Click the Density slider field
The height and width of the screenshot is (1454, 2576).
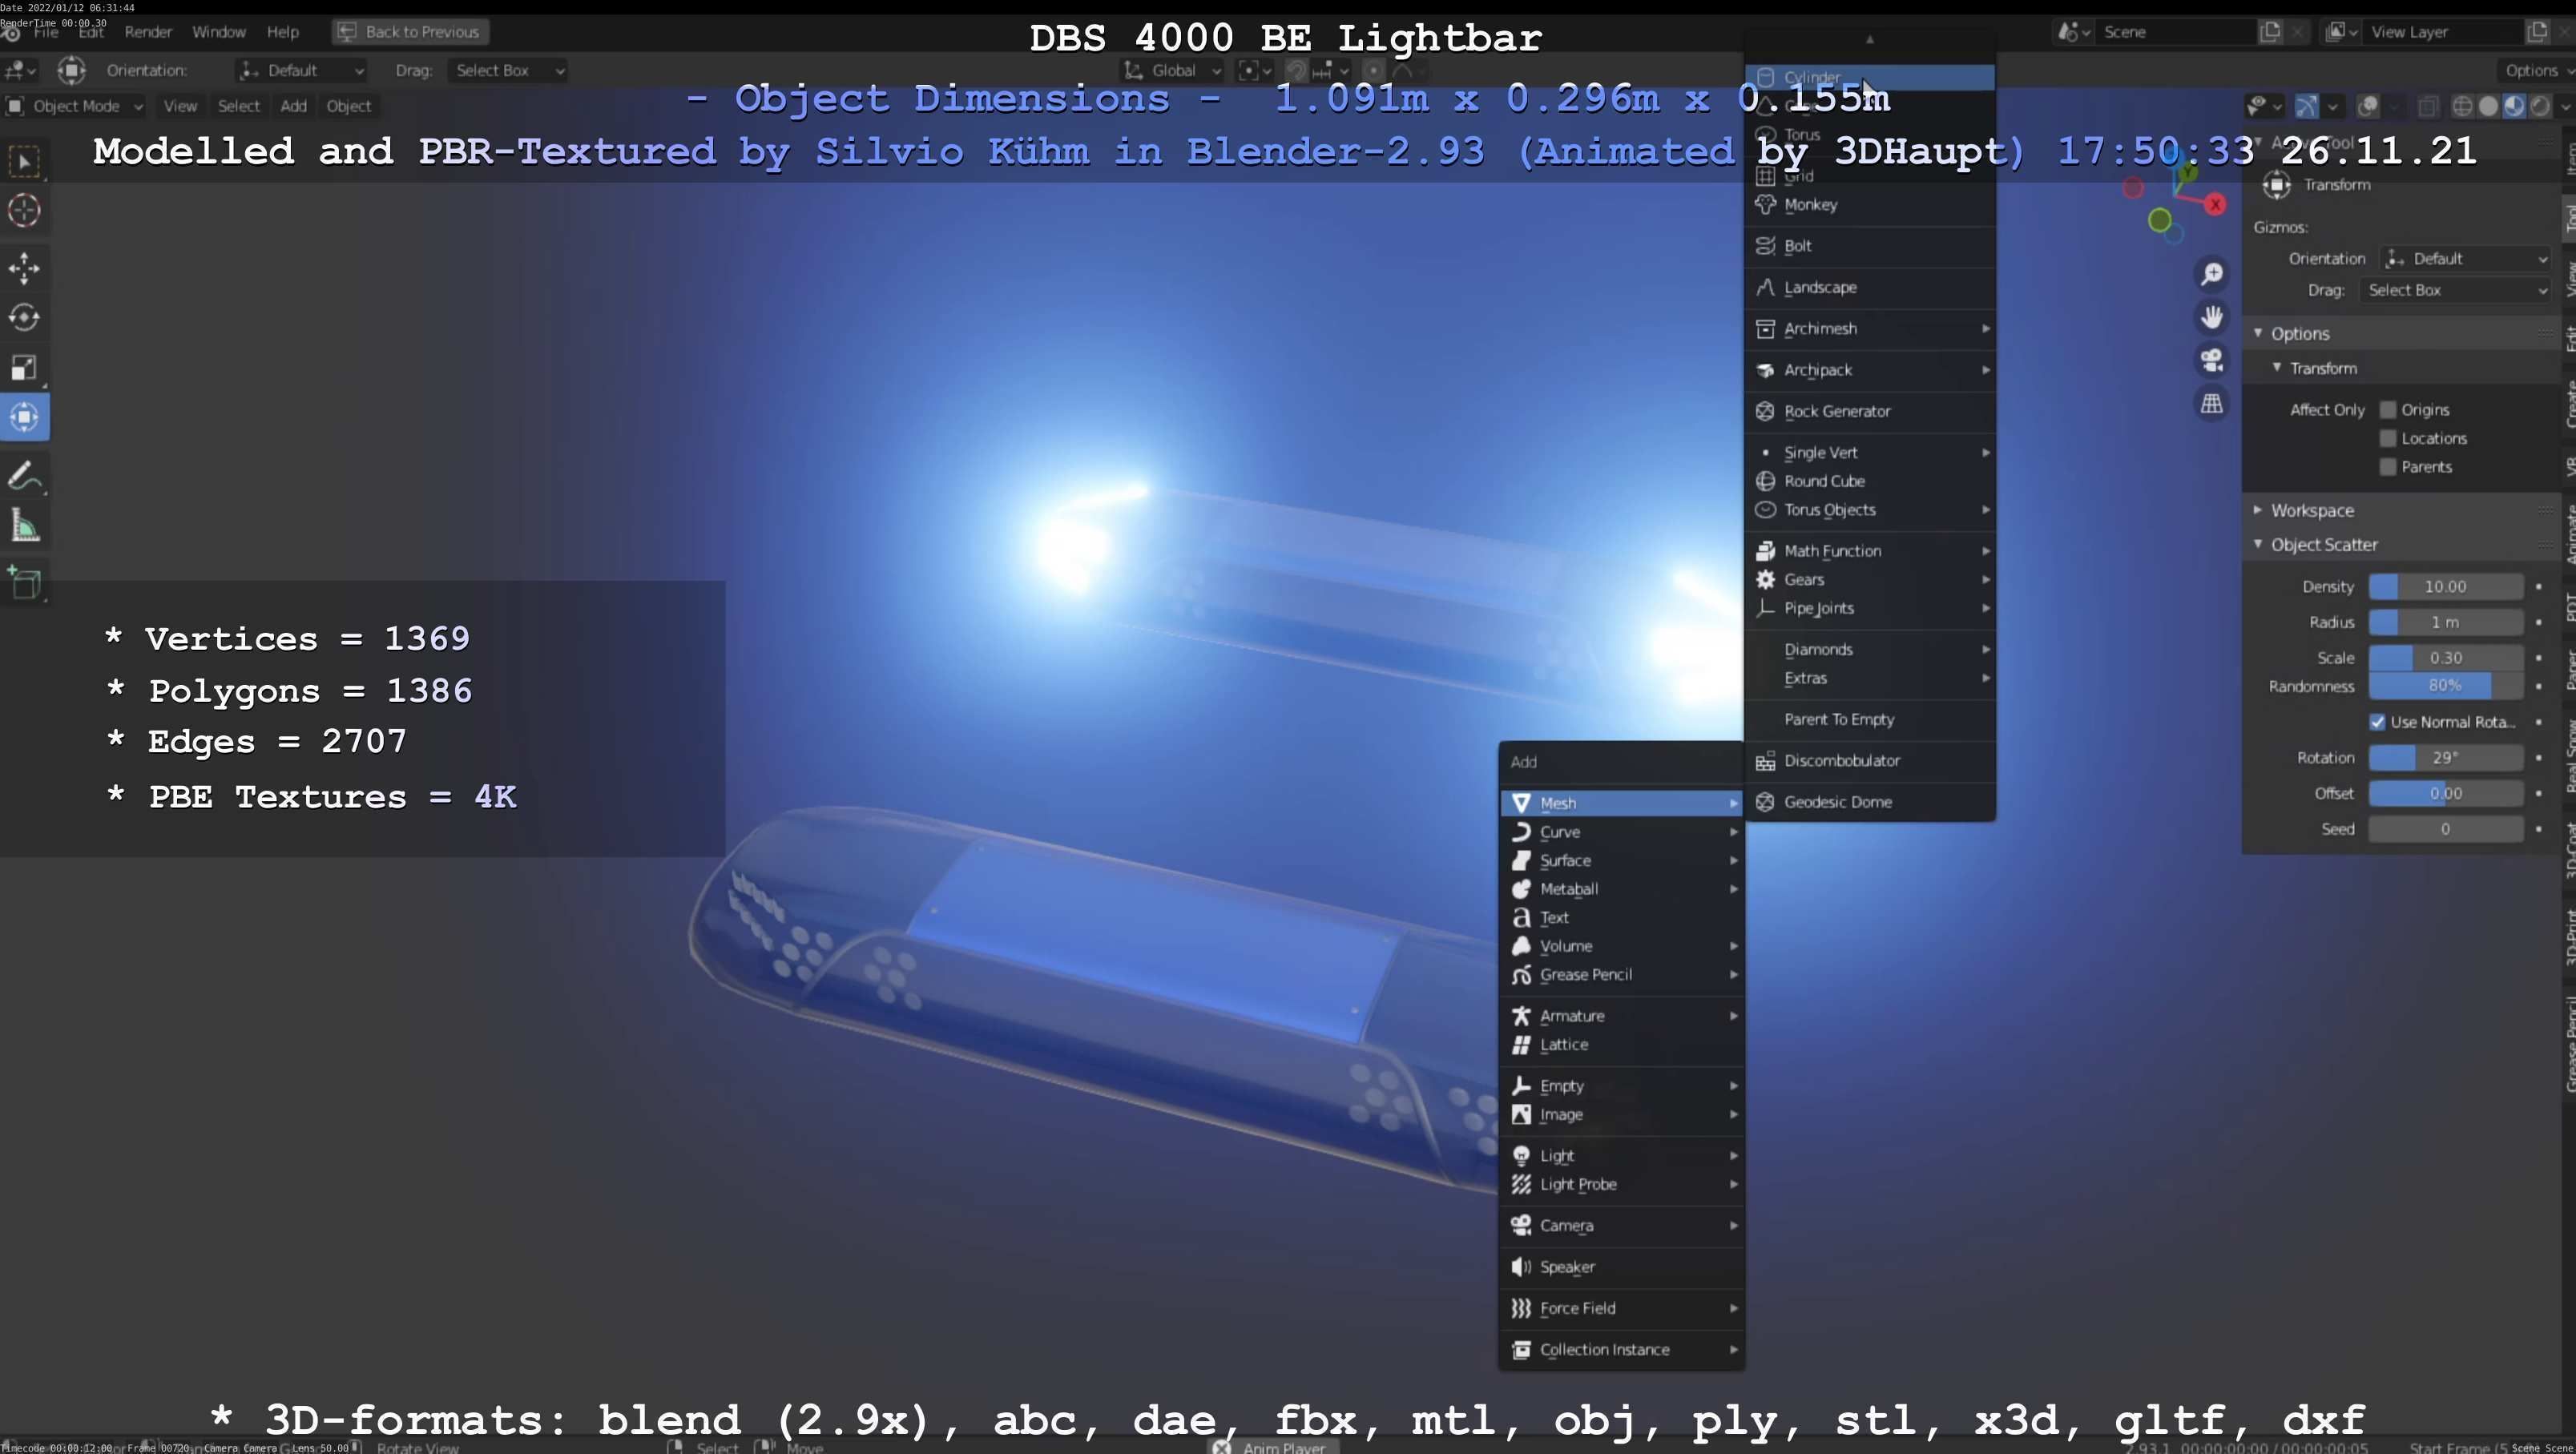tap(2446, 587)
